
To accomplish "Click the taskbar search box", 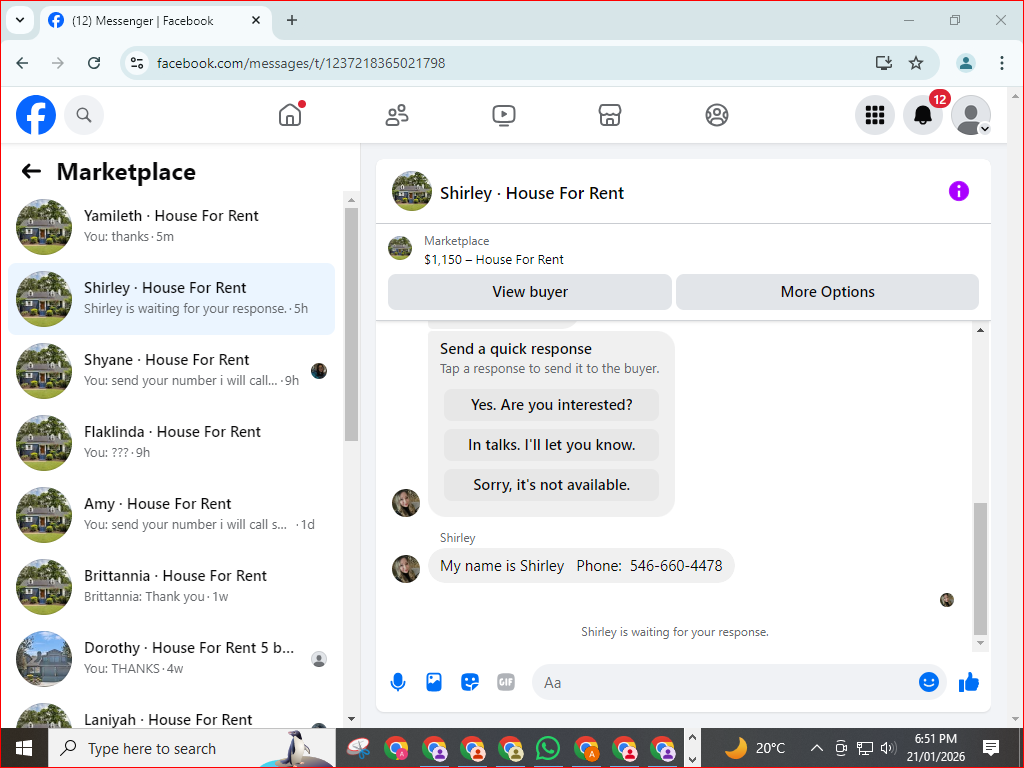I will [192, 748].
